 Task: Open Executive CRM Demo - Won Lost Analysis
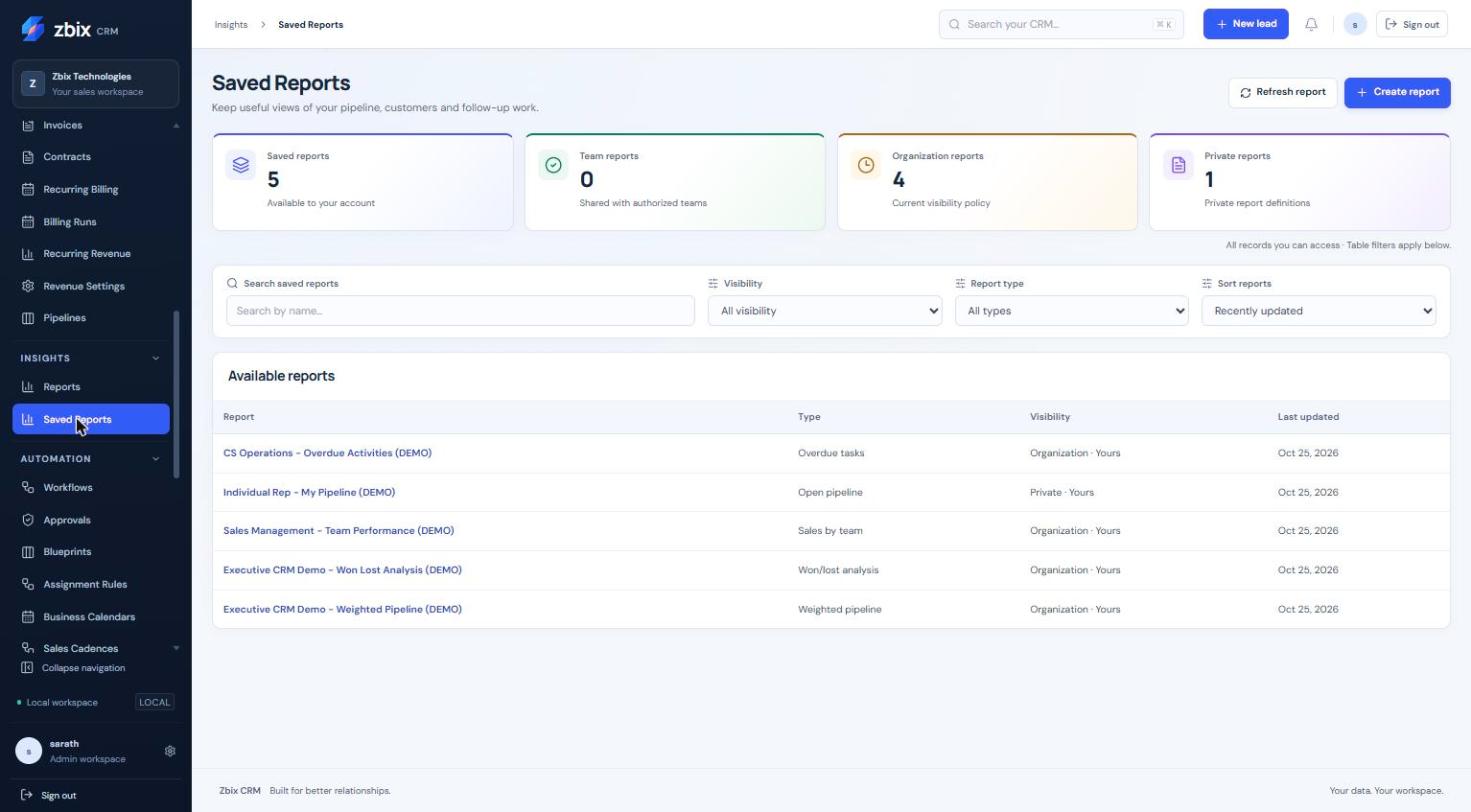click(x=342, y=570)
